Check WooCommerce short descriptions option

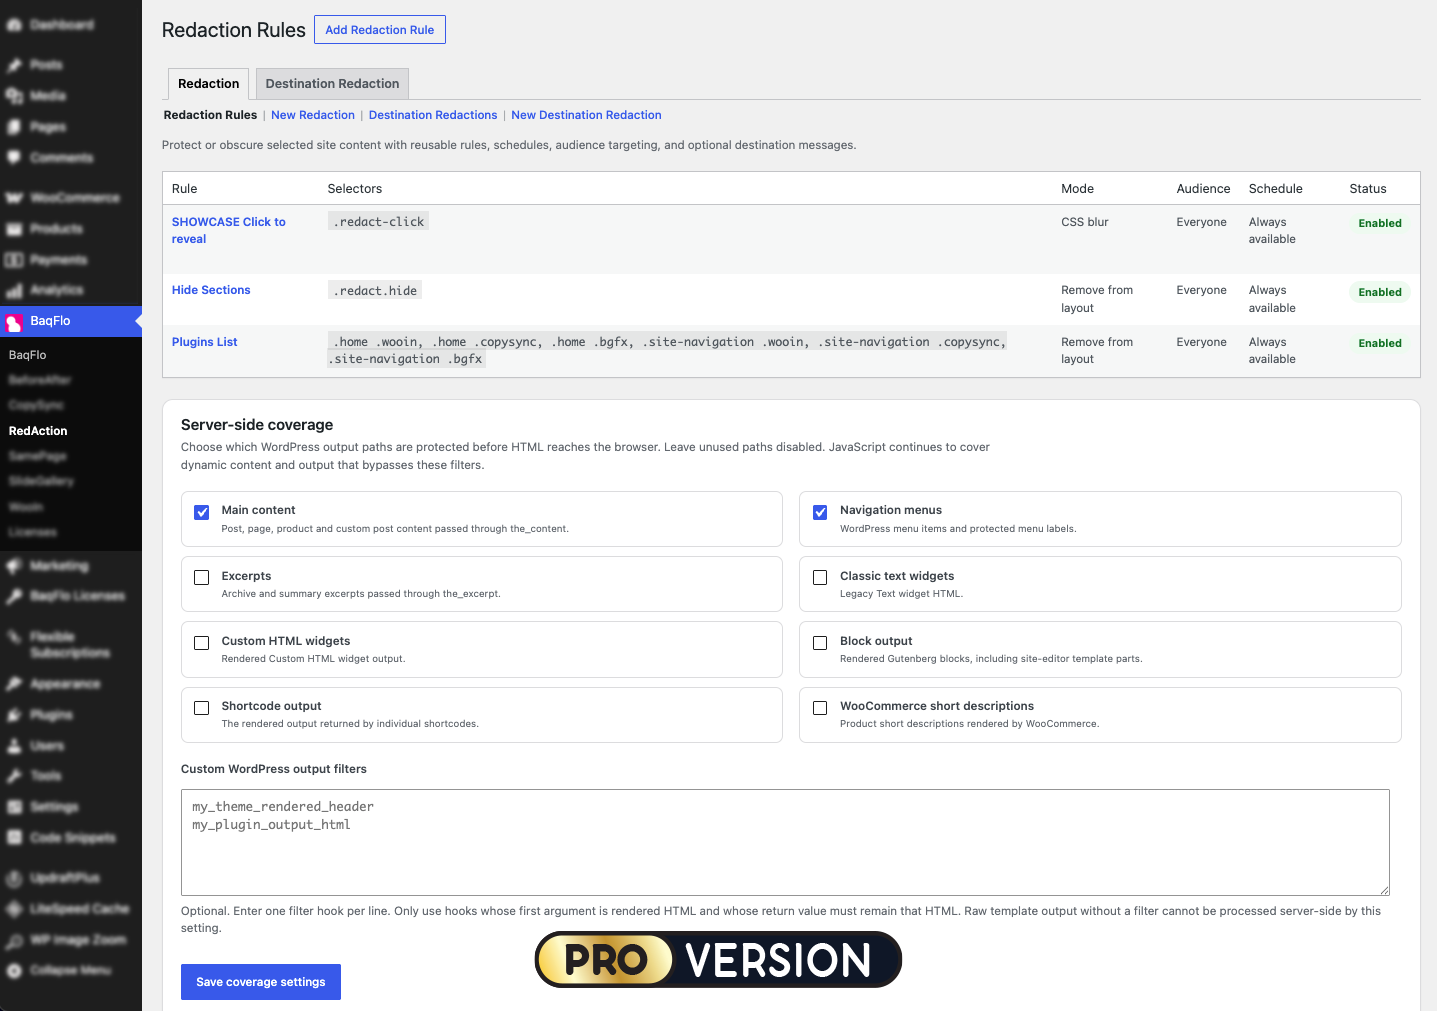click(820, 708)
